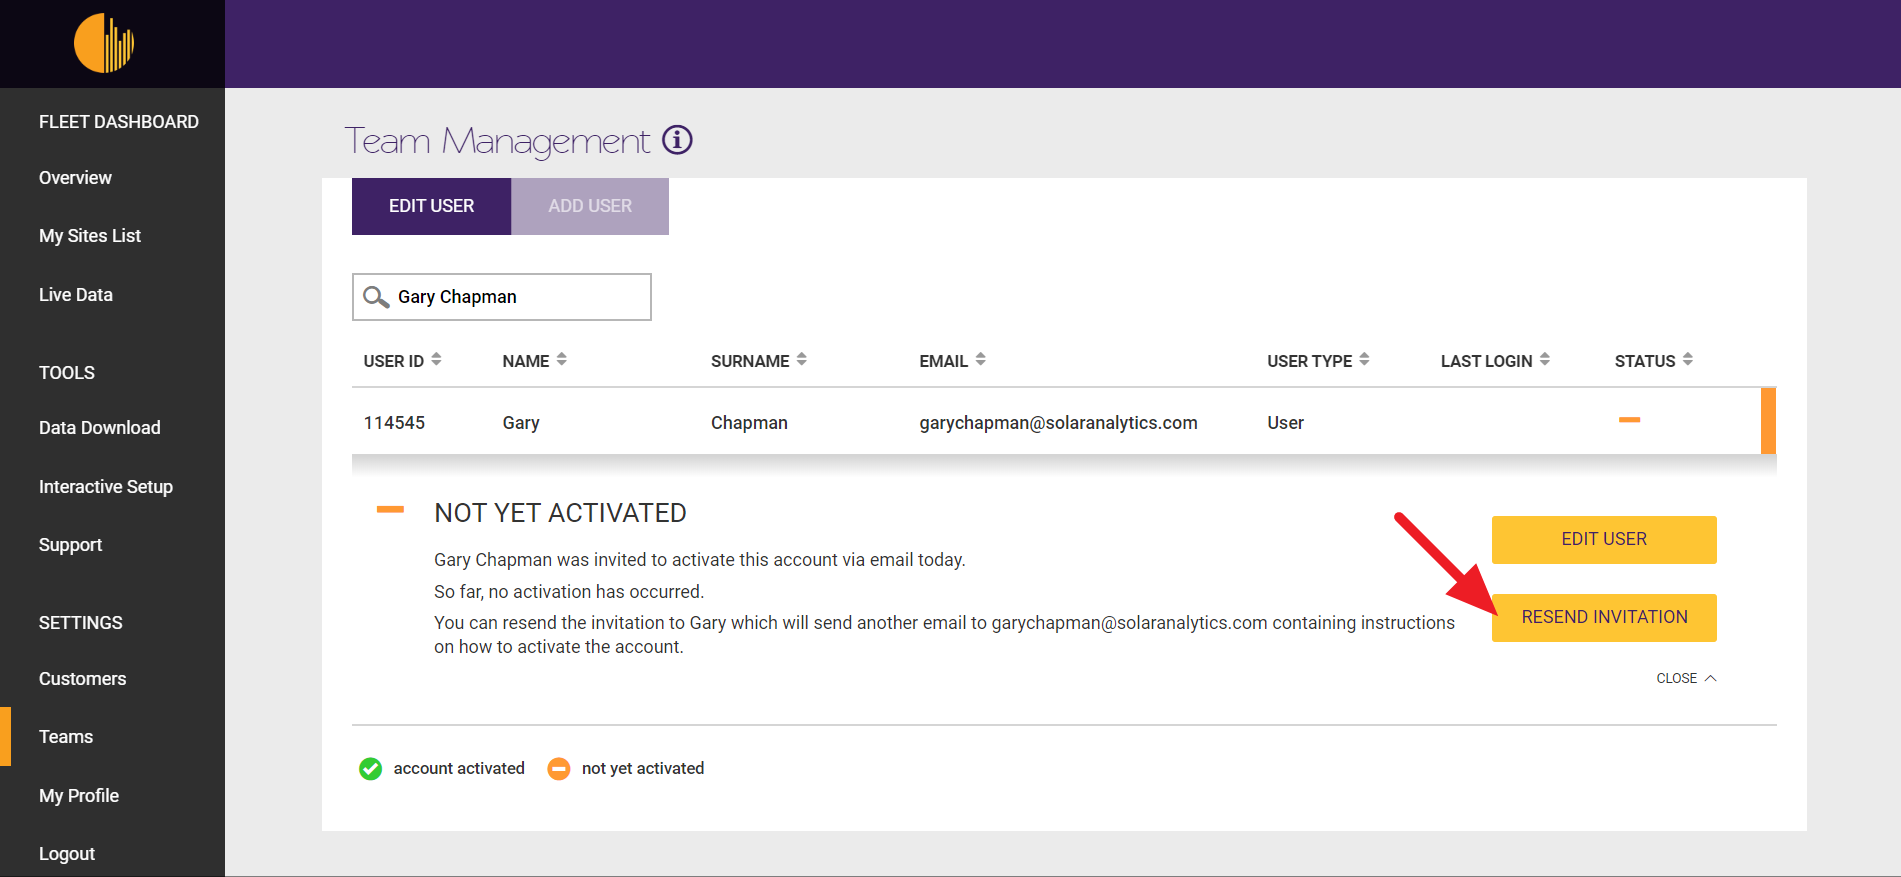Click the FLEET DASHBOARD sidebar heading
1901x877 pixels.
tap(119, 122)
